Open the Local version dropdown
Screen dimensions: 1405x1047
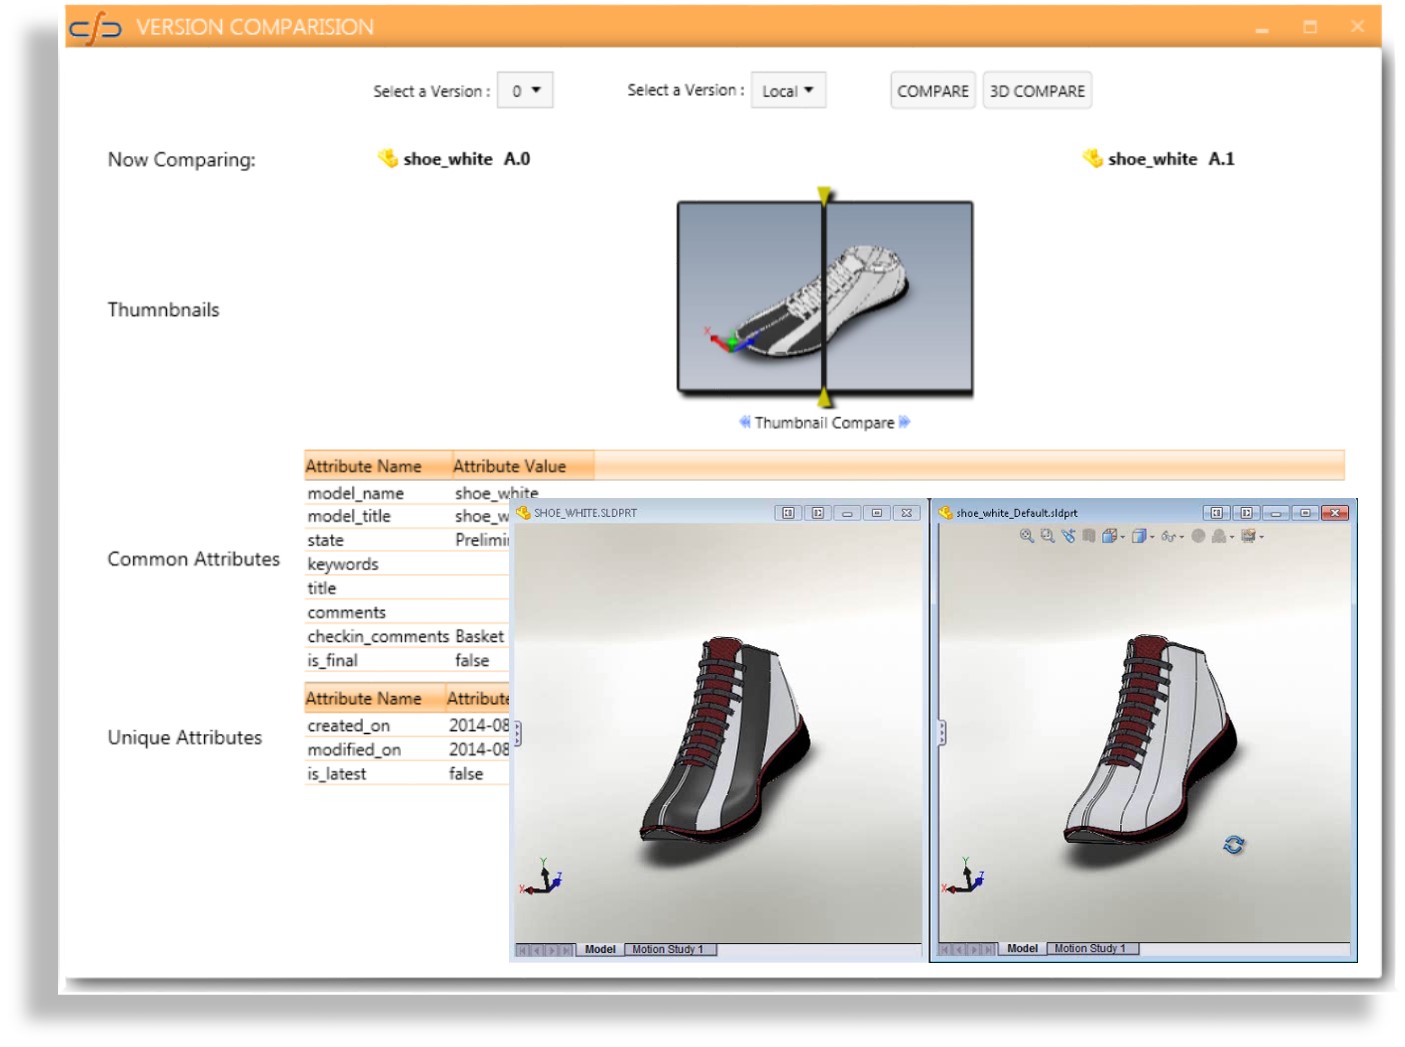click(x=788, y=91)
